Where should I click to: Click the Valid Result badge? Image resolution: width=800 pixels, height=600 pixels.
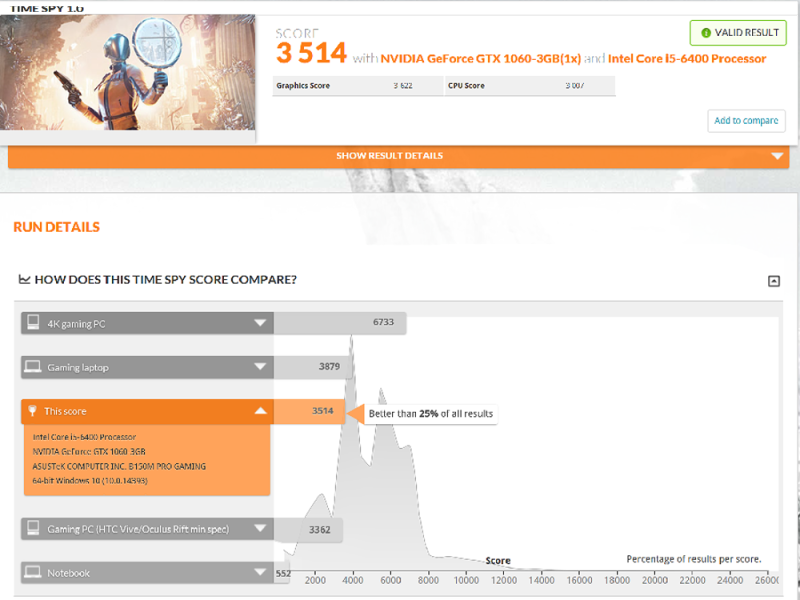pos(738,33)
